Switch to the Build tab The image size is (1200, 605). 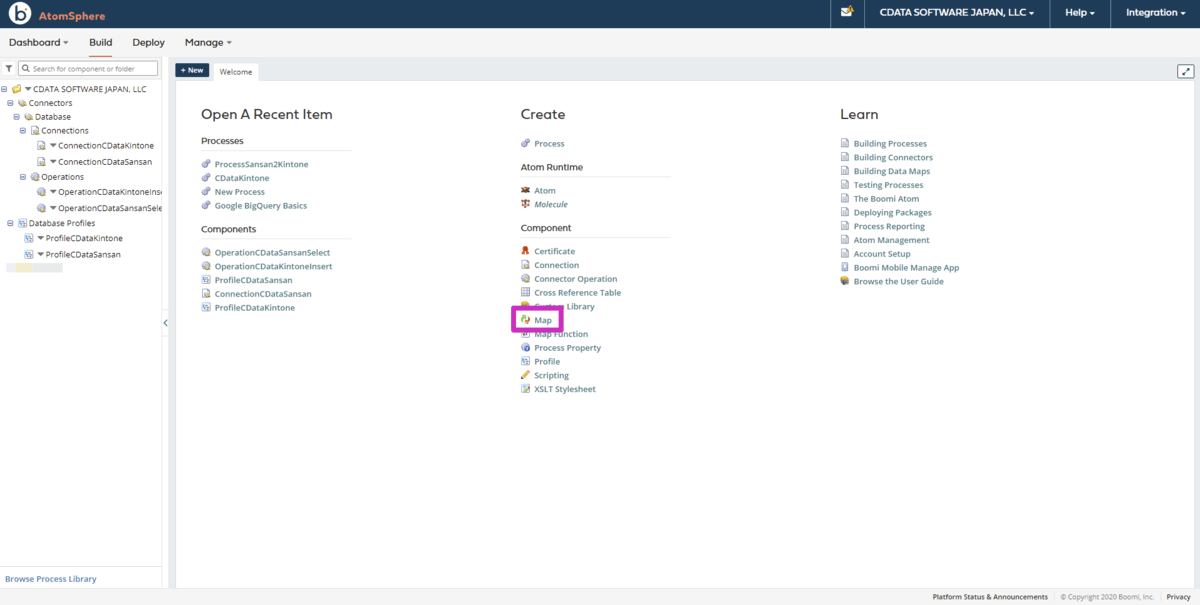coord(100,43)
